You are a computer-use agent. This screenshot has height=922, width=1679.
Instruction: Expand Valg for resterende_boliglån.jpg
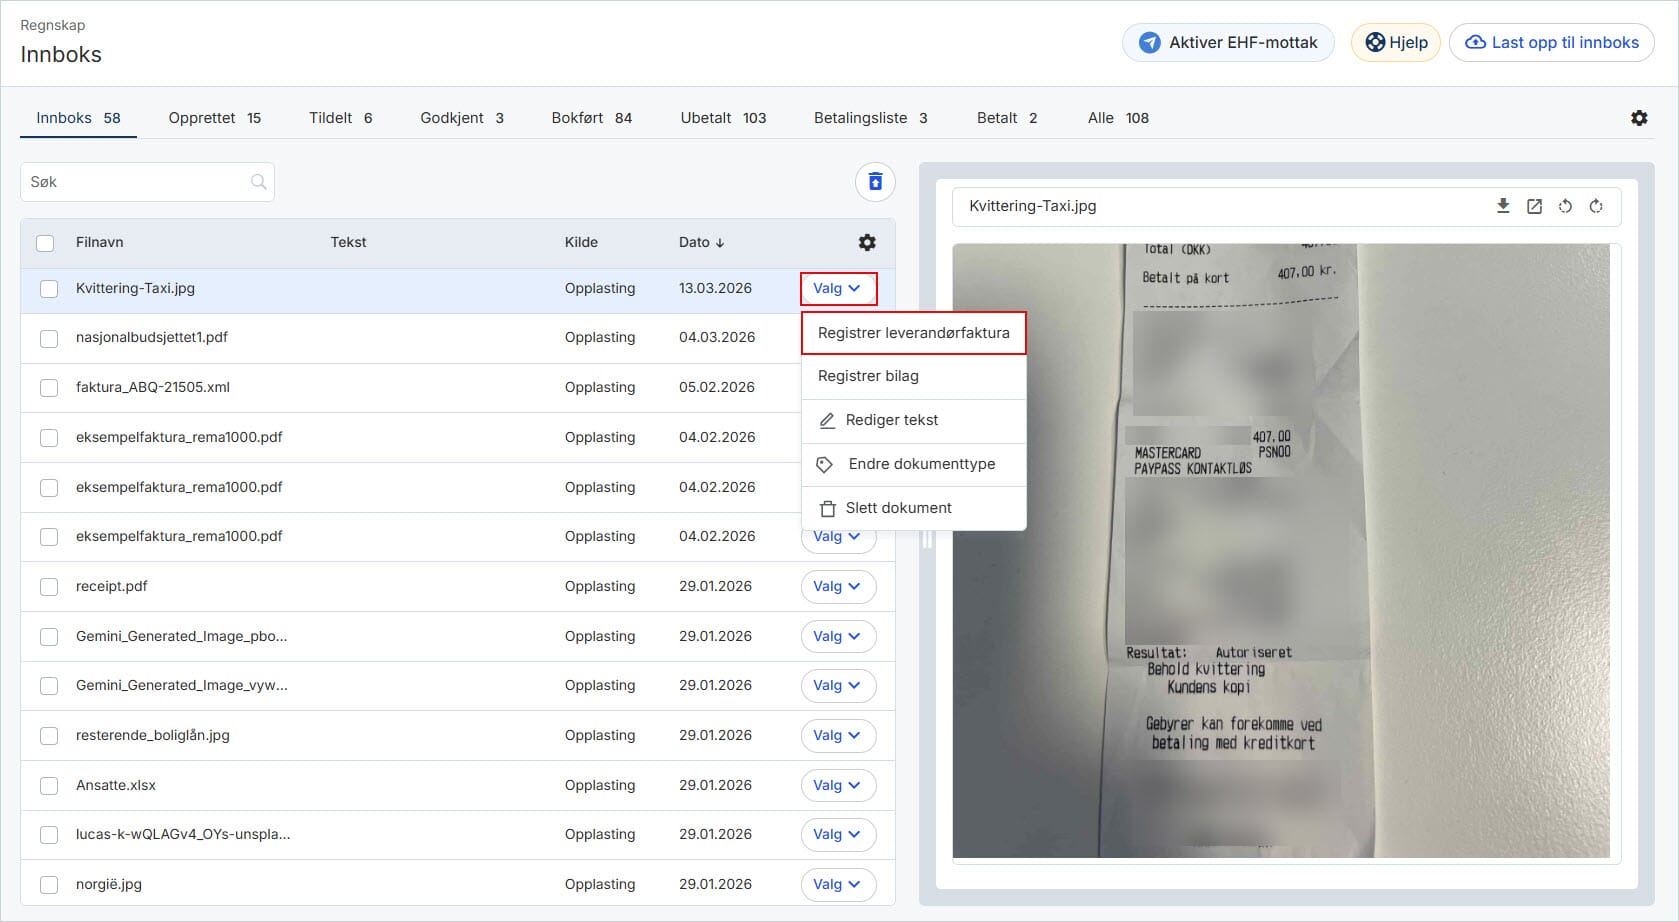coord(838,735)
